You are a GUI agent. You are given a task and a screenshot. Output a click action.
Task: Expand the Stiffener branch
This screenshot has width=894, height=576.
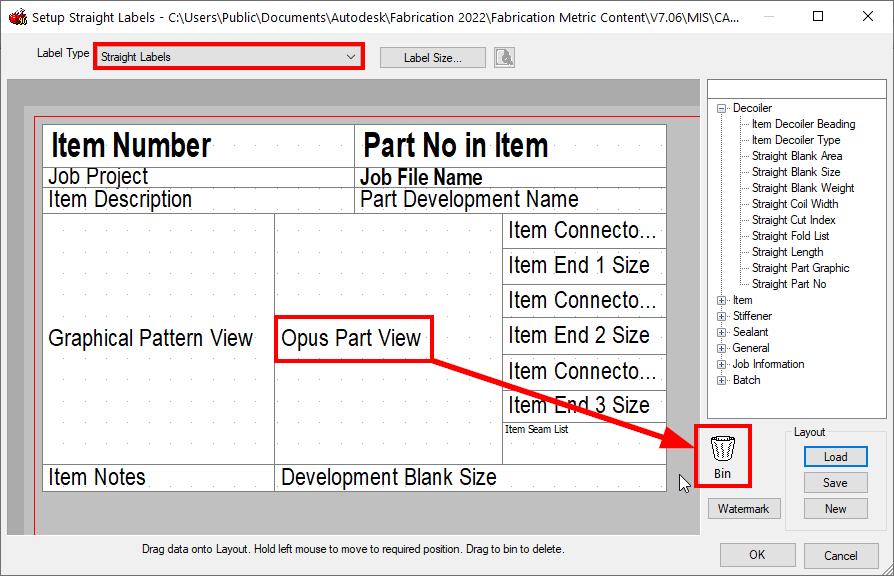(x=723, y=315)
